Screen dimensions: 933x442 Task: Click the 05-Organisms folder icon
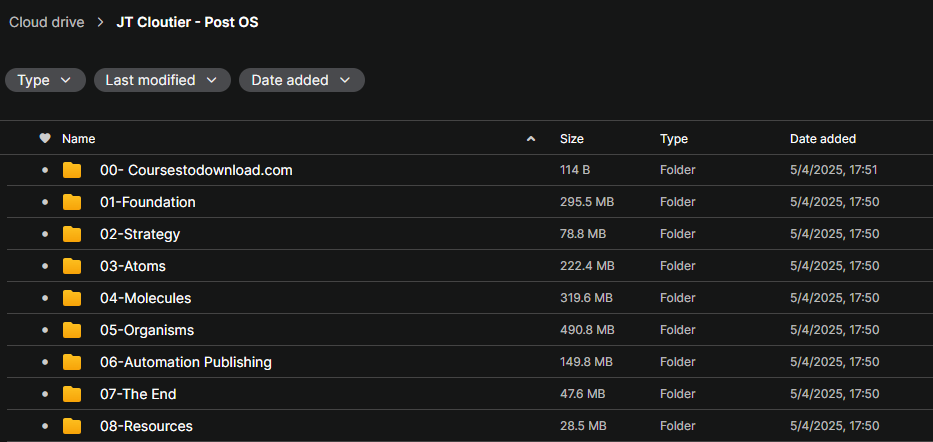72,330
